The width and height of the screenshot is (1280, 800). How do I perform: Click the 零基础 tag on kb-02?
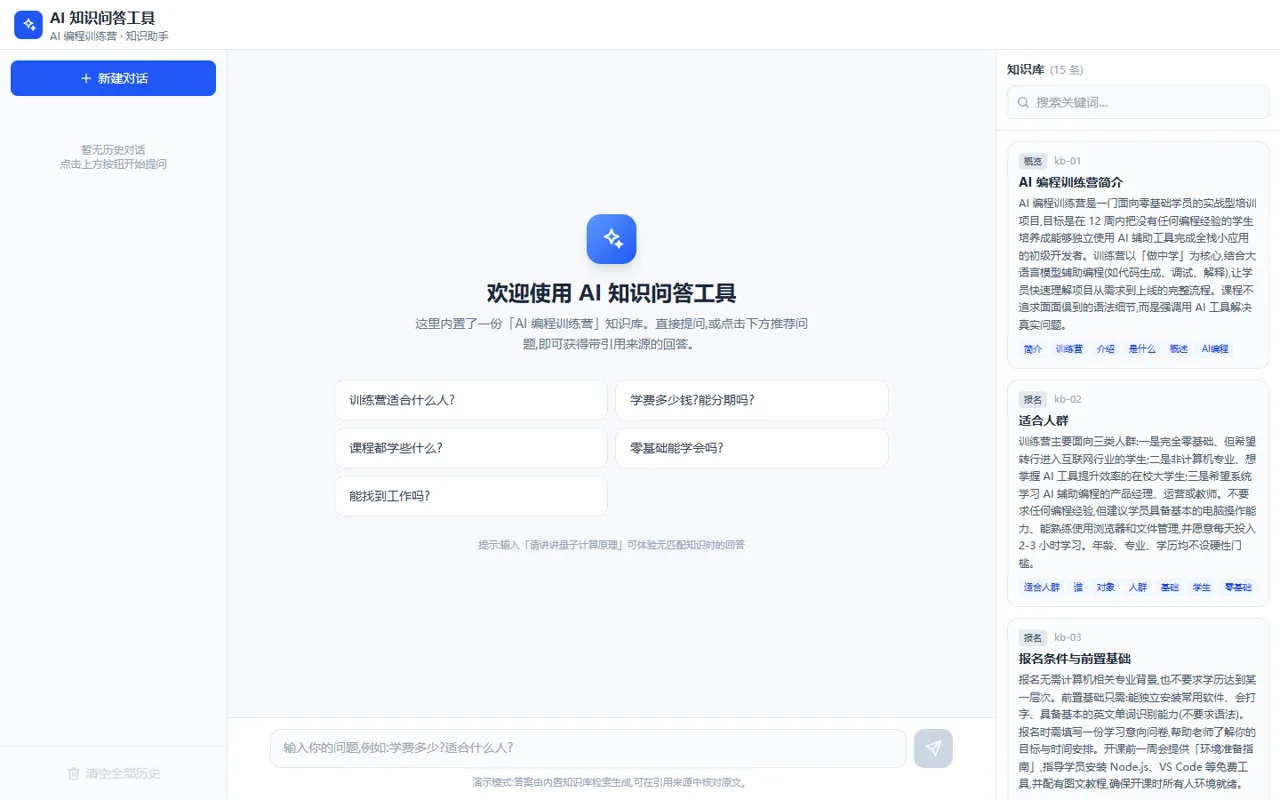click(x=1238, y=587)
